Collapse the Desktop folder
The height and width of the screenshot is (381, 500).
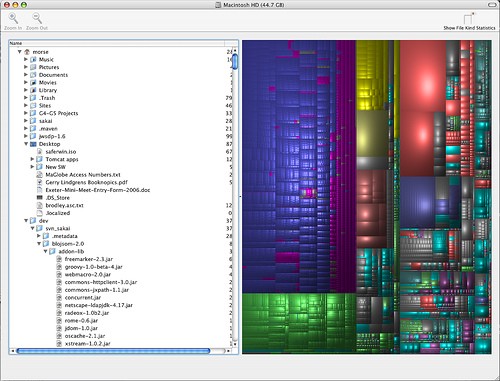pos(26,144)
